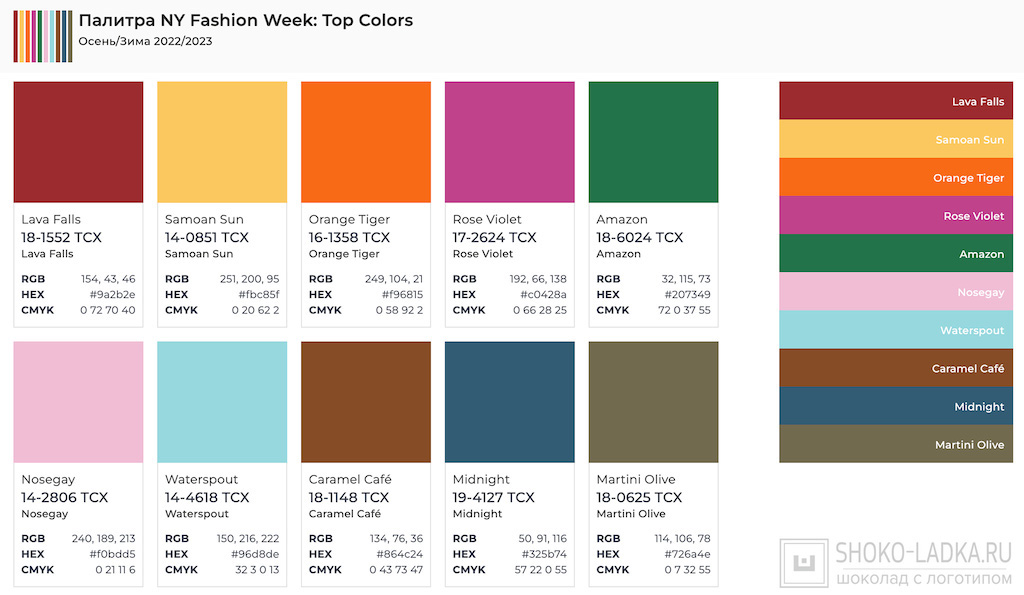Click the SHOKO-LADKA.RU logo icon
Viewport: 1024px width, 595px height.
(802, 561)
